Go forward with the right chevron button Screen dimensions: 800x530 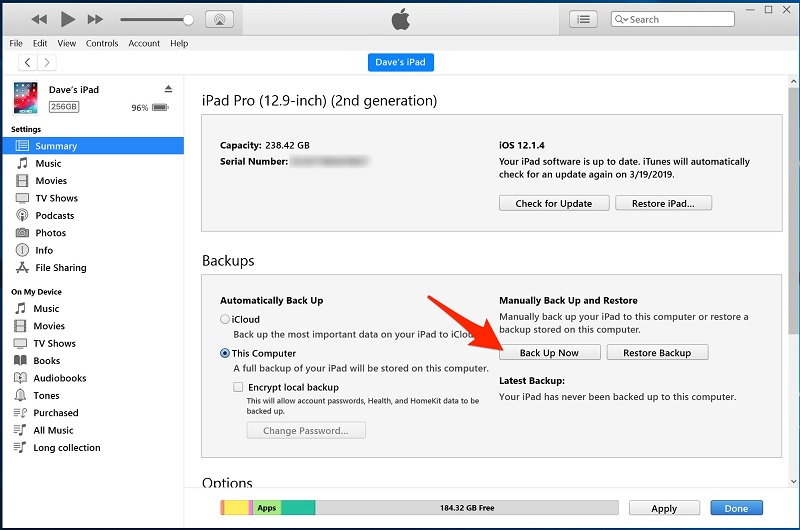(x=46, y=62)
